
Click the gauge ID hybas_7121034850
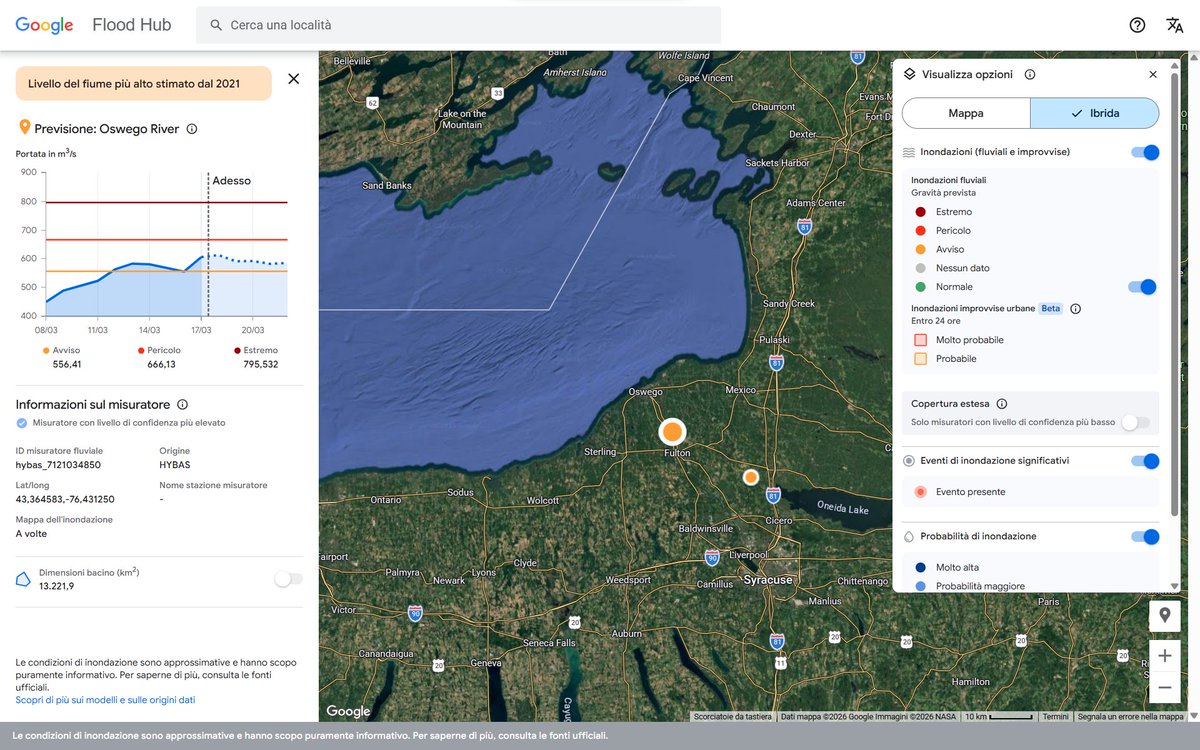[x=58, y=465]
